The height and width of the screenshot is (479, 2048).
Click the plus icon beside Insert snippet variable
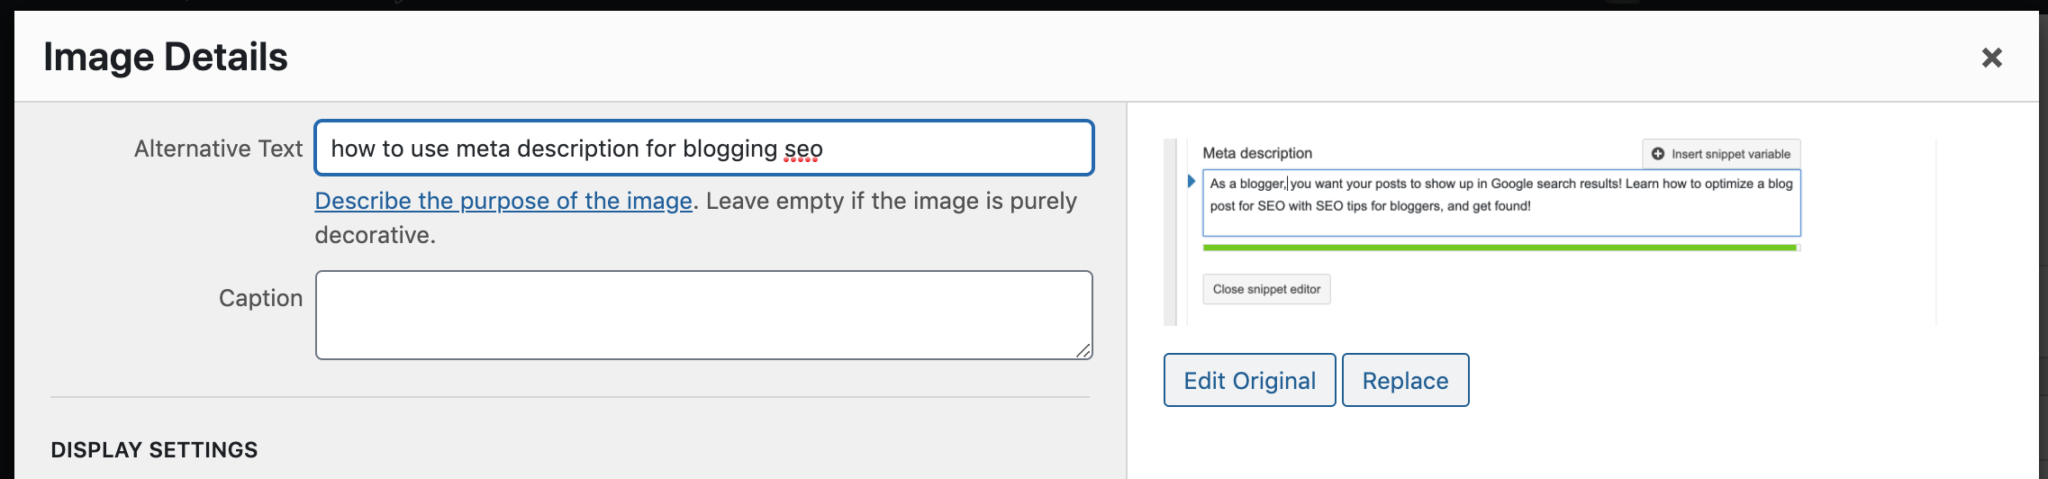(x=1658, y=154)
